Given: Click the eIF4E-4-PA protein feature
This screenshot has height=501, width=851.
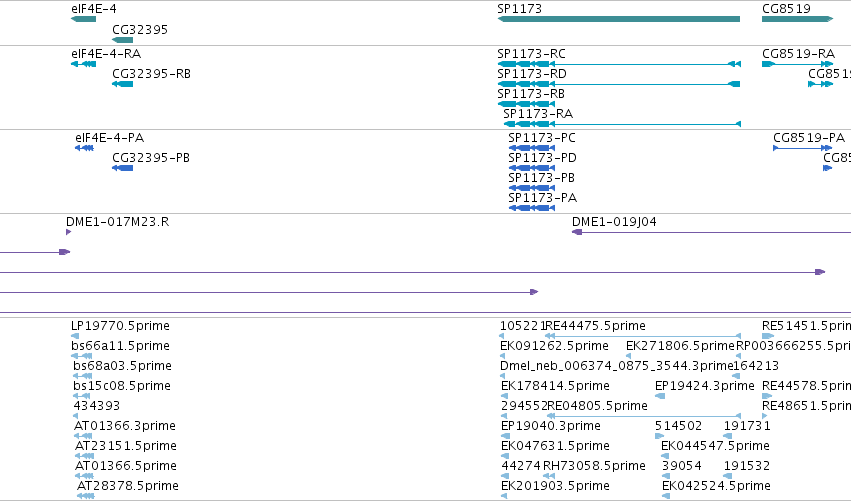Looking at the screenshot, I should (x=84, y=148).
